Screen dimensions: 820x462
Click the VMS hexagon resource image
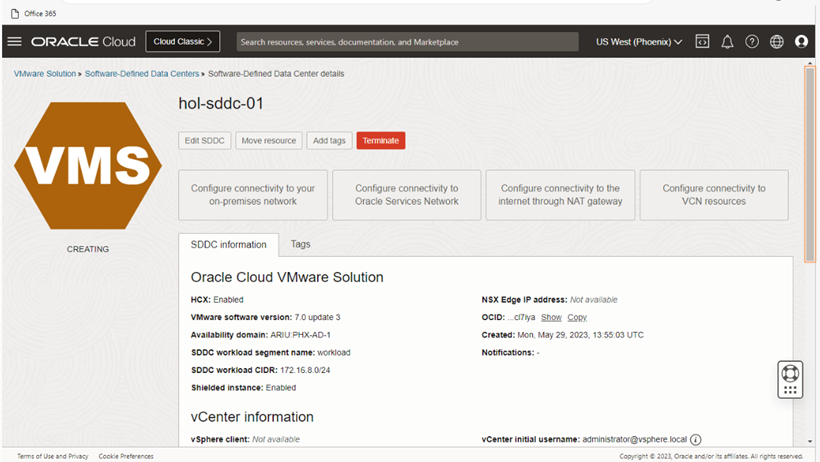tap(88, 165)
